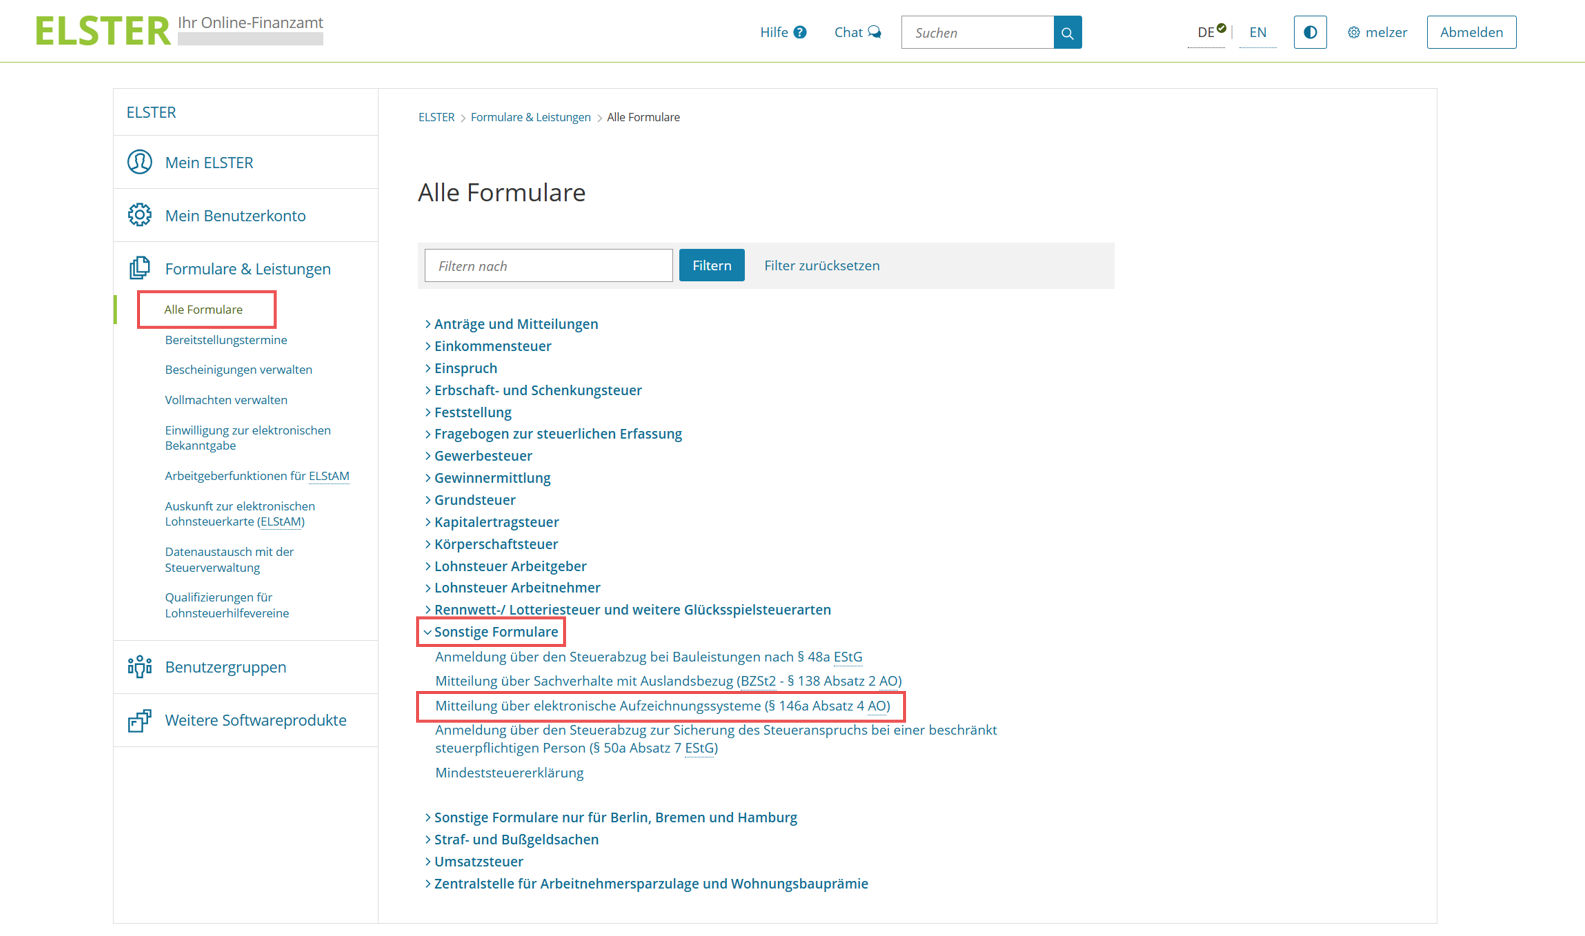Collapse the Sonstige Formulare section
Image resolution: width=1585 pixels, height=936 pixels.
[495, 632]
